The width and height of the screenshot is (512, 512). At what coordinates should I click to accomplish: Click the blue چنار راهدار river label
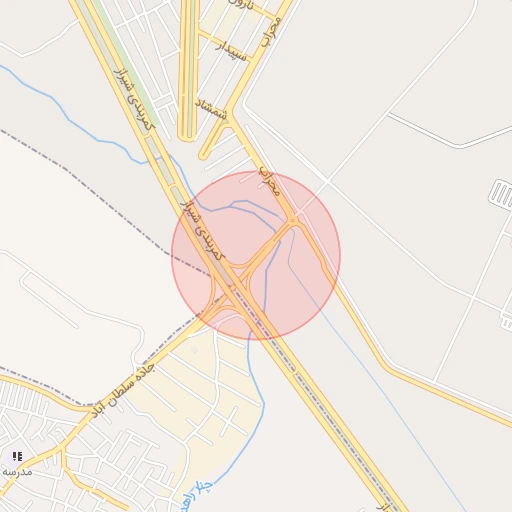click(x=198, y=496)
